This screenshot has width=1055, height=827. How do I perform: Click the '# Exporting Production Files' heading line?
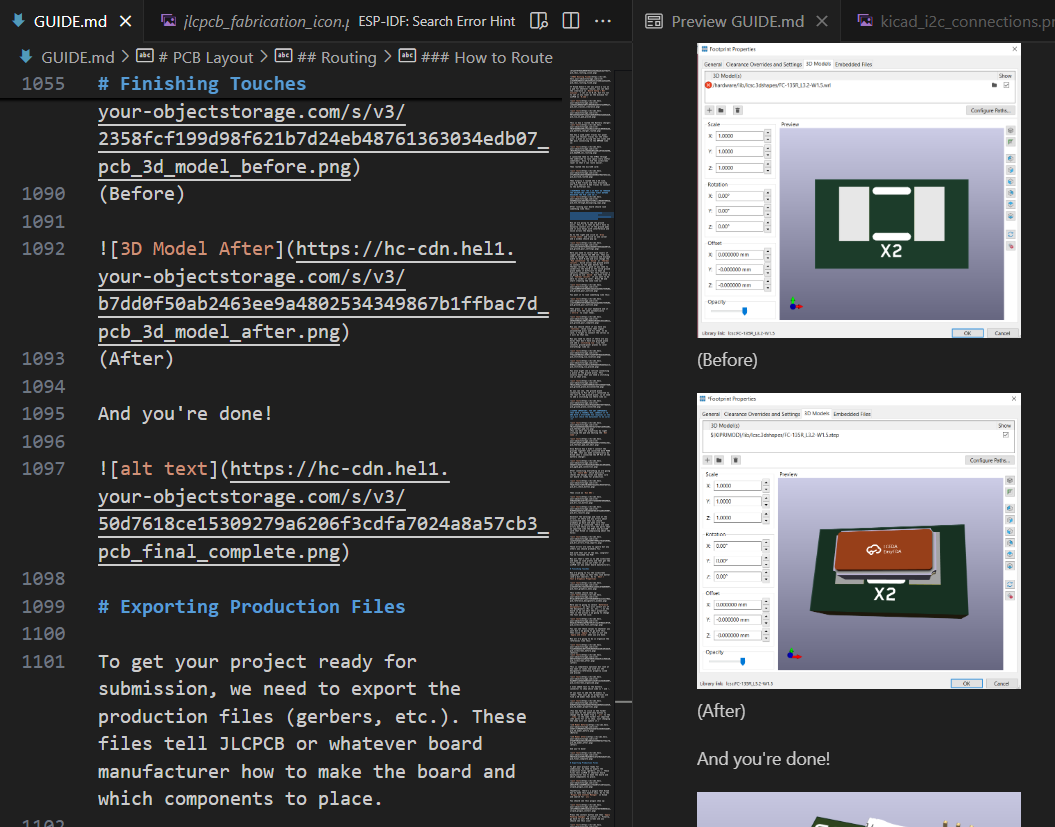(252, 607)
